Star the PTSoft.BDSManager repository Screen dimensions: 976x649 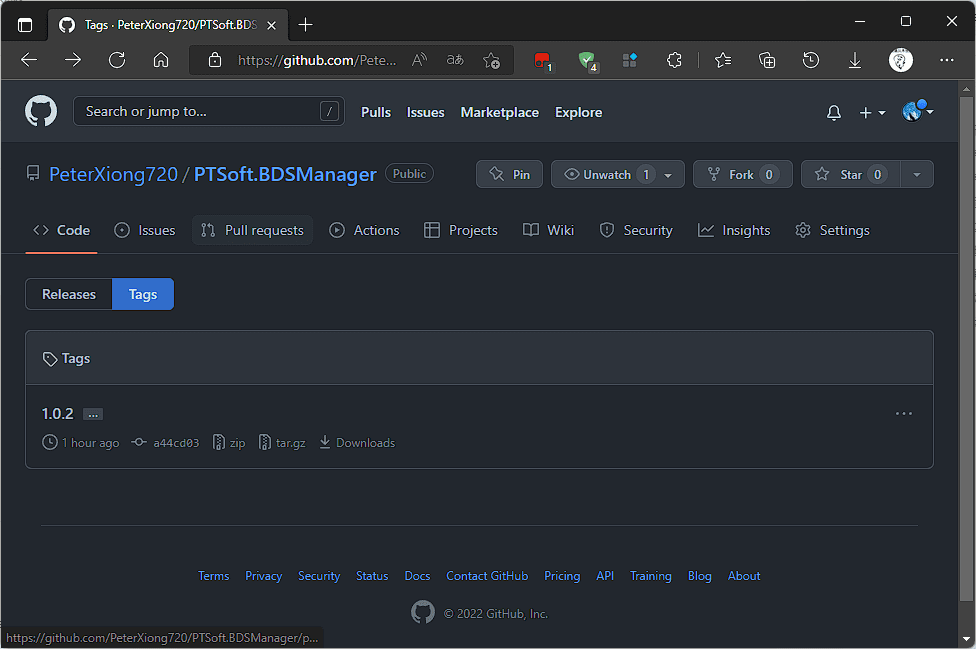pos(850,174)
